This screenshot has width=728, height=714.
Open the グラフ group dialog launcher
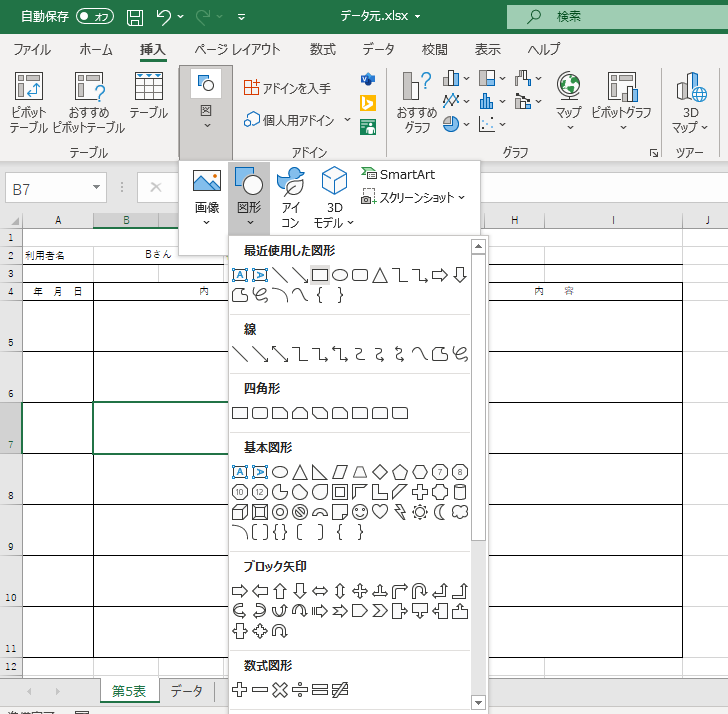tap(654, 153)
